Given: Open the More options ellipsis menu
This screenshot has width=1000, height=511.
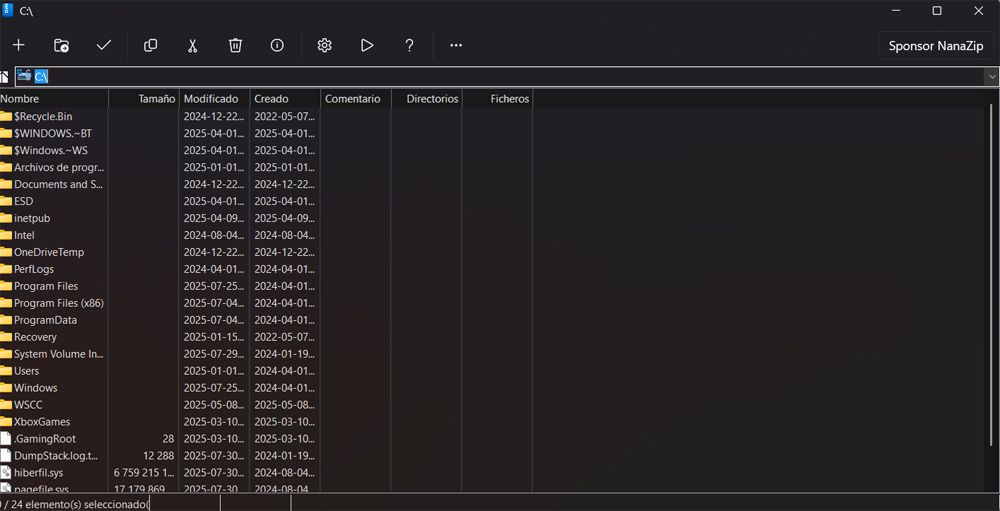Looking at the screenshot, I should tap(456, 45).
